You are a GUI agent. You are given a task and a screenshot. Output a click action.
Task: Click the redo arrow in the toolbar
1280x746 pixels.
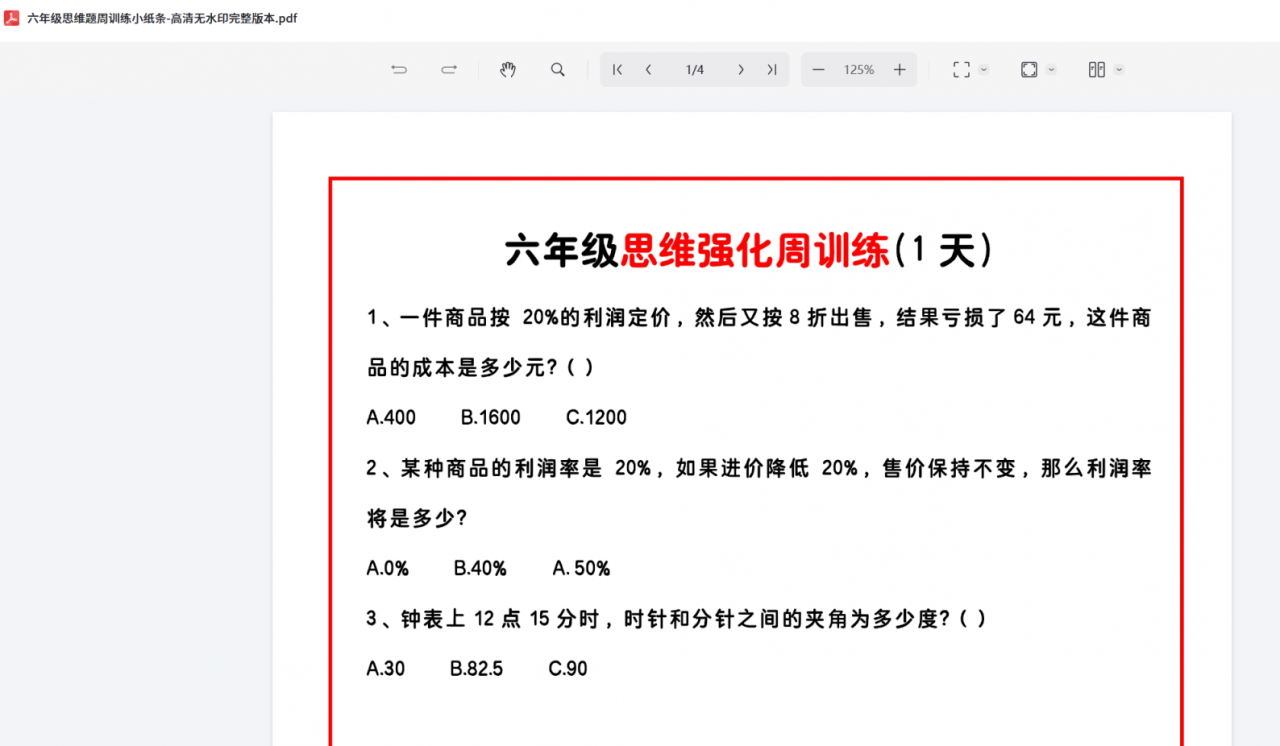click(x=449, y=70)
